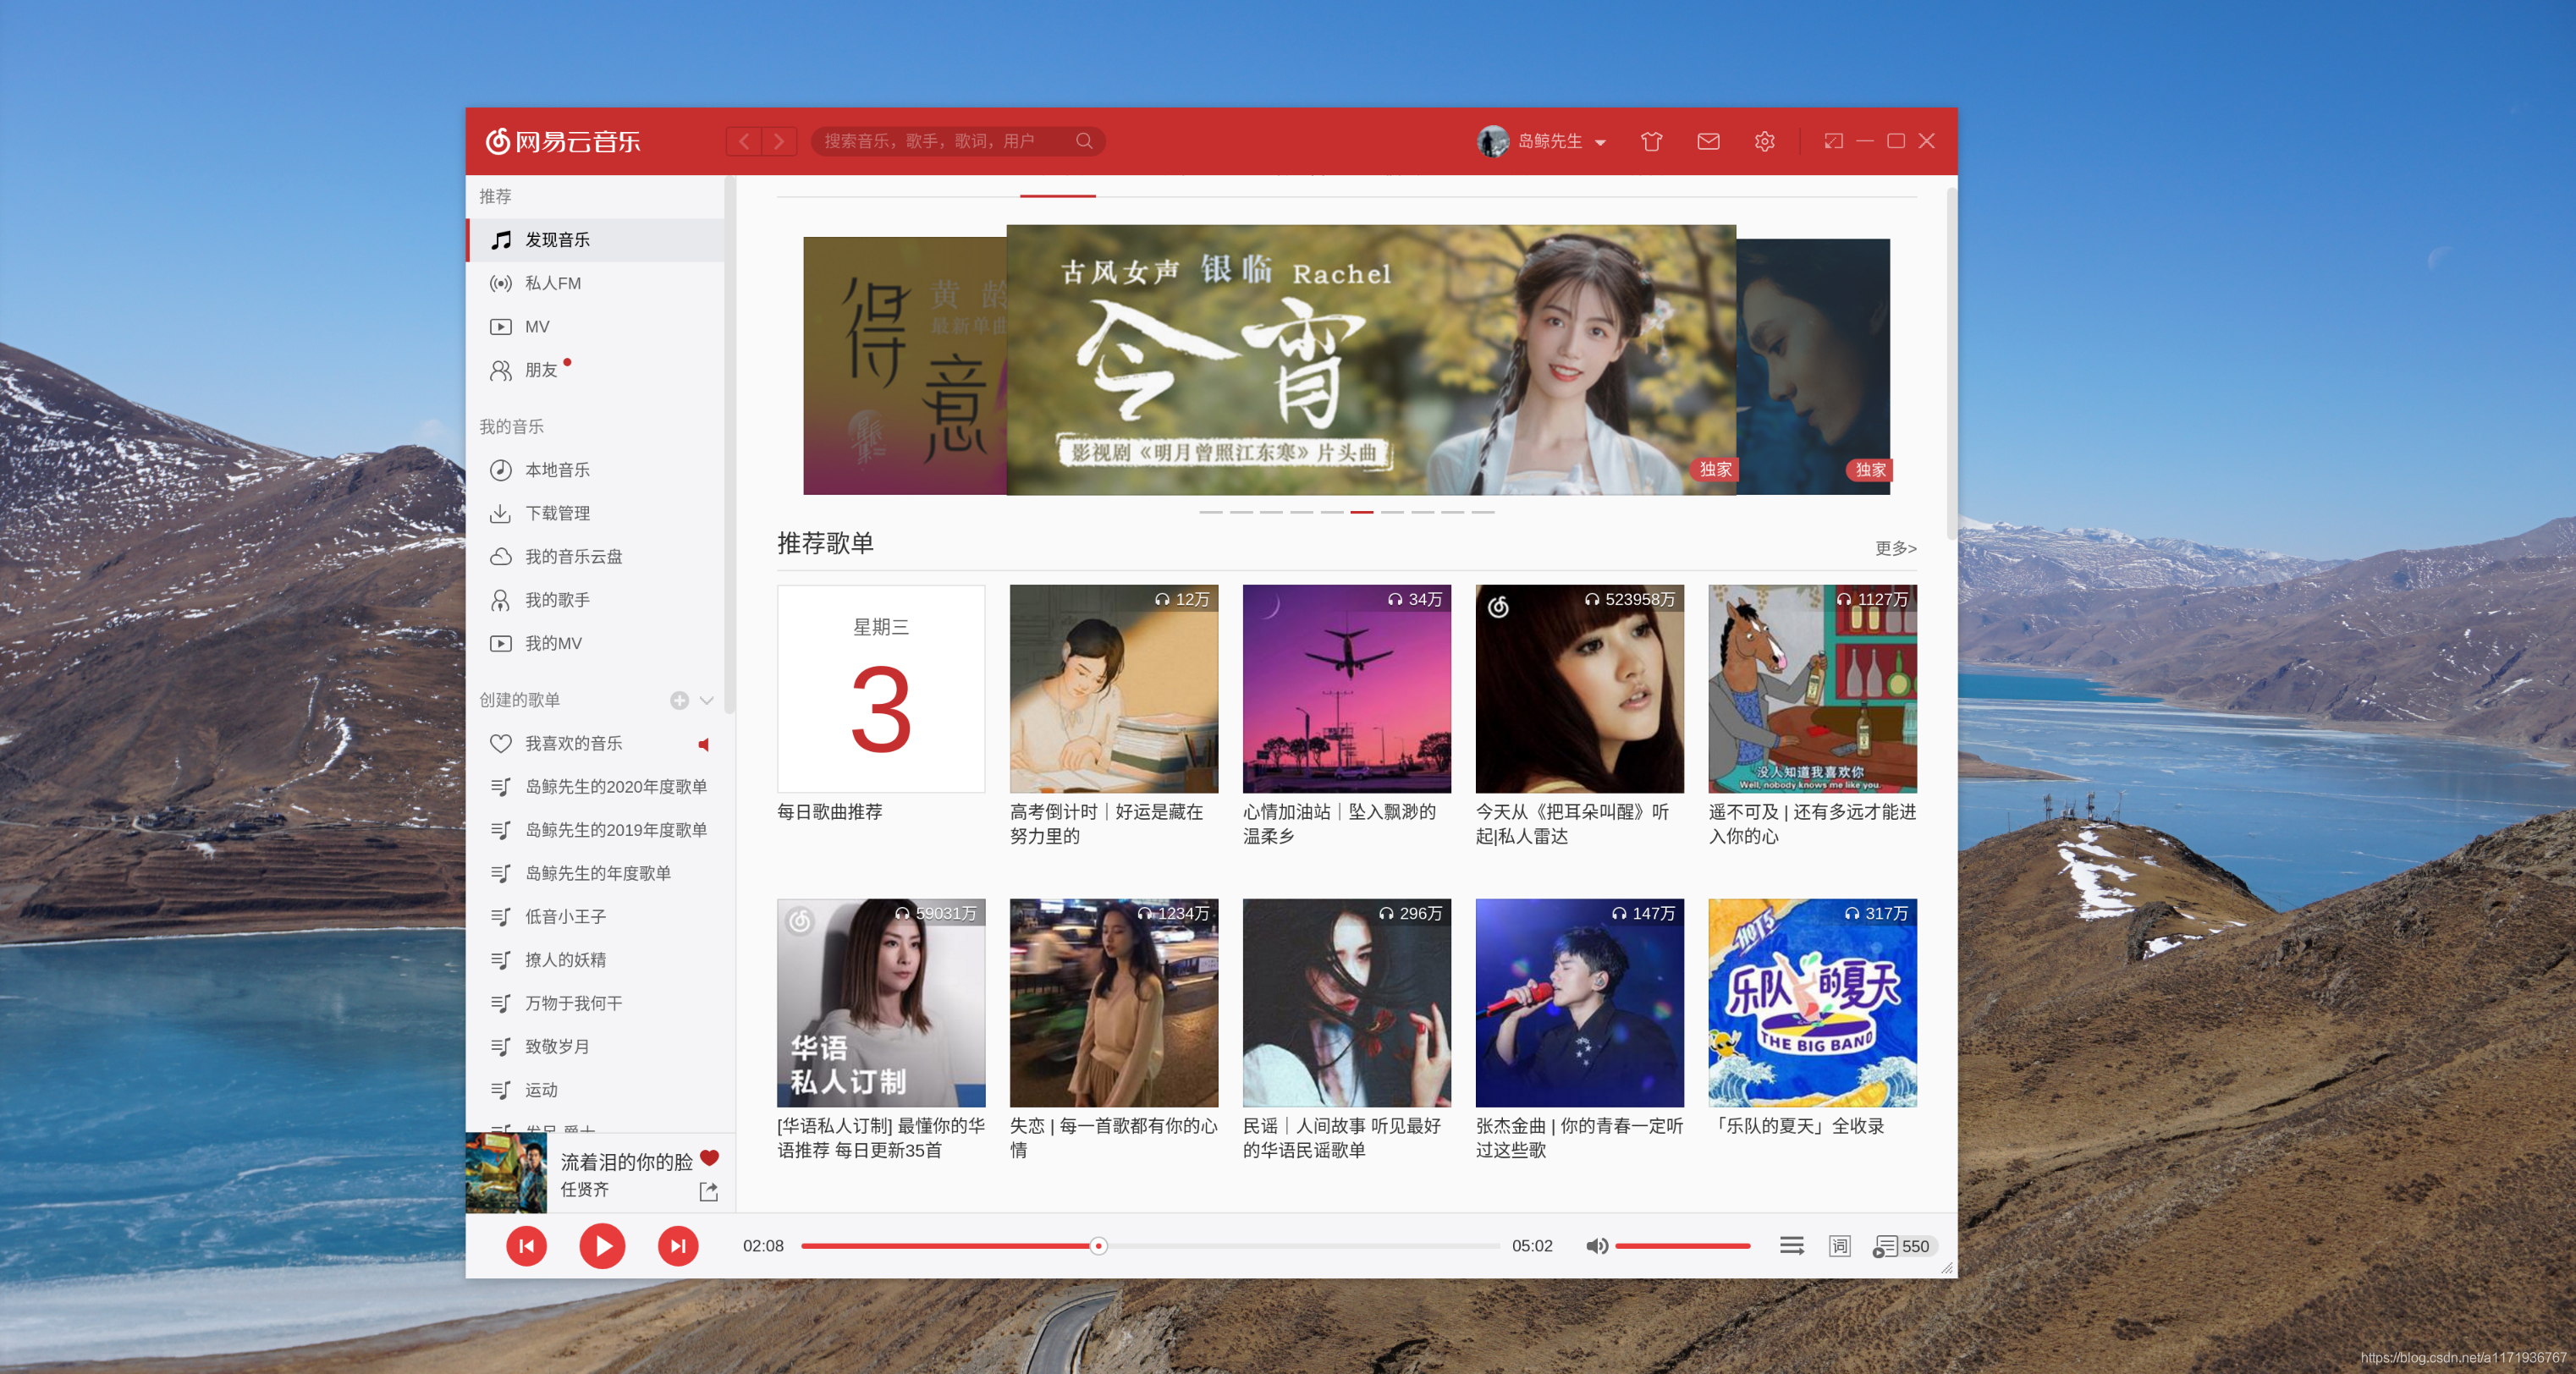Click the search magnifier icon
The image size is (2576, 1374).
tap(1084, 141)
